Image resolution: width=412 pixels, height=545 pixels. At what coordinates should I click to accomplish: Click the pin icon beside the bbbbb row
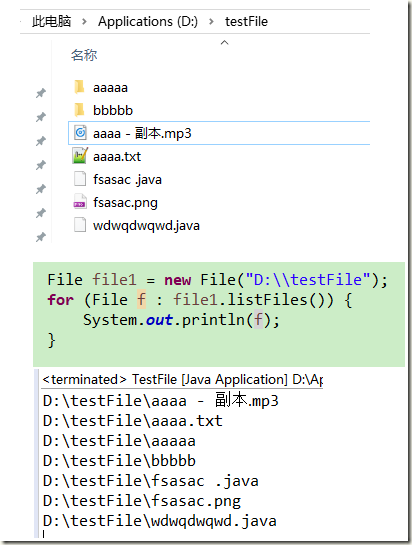(41, 117)
